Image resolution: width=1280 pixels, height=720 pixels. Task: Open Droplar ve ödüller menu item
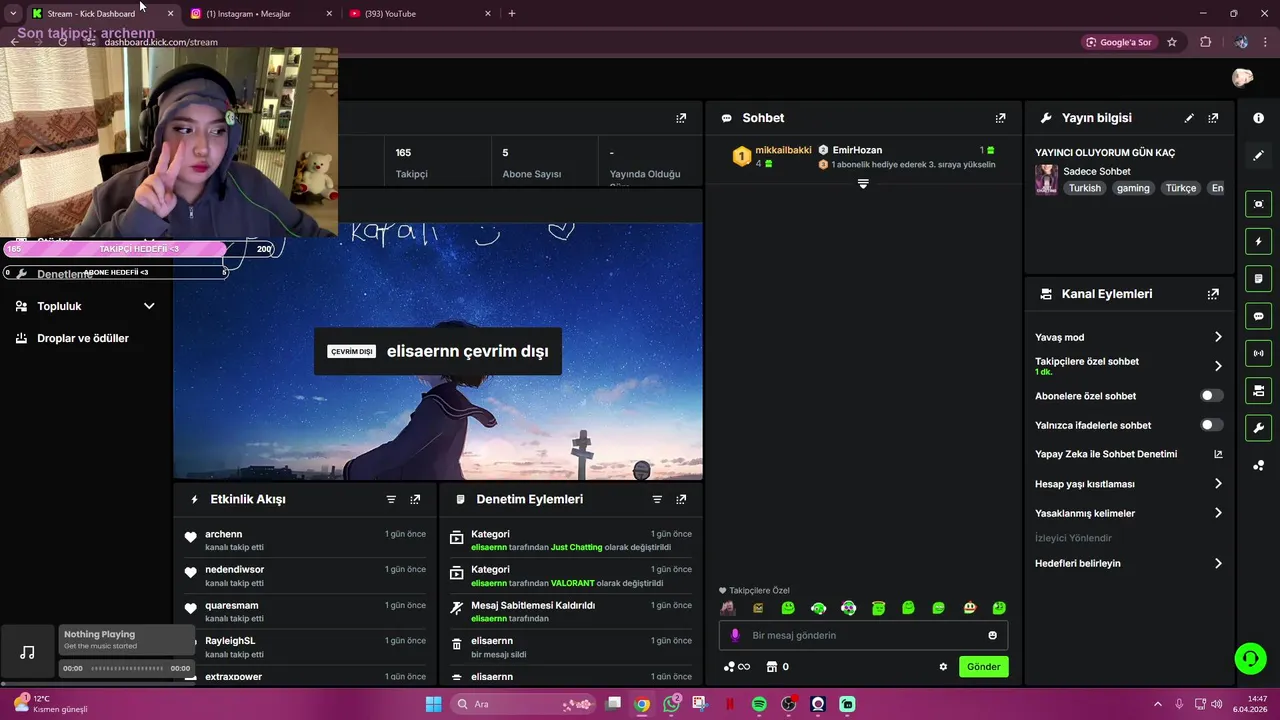tap(85, 338)
